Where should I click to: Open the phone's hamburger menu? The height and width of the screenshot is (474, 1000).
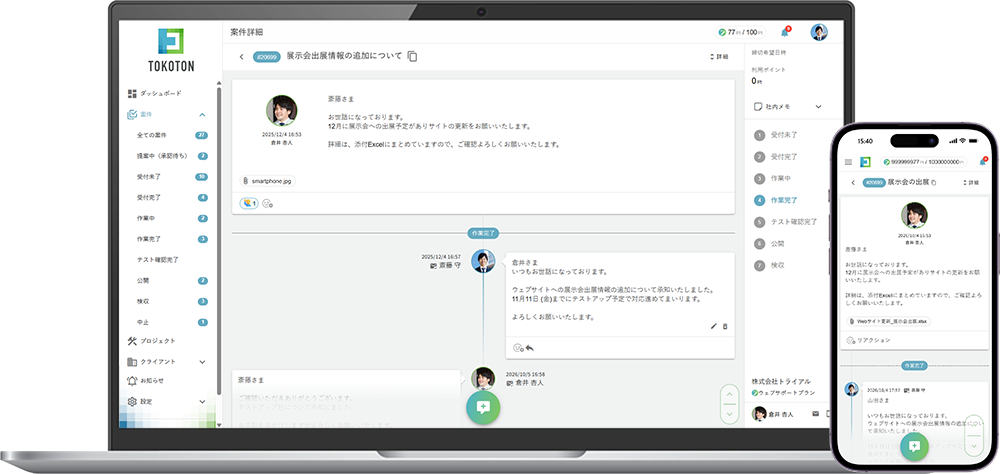click(x=848, y=162)
